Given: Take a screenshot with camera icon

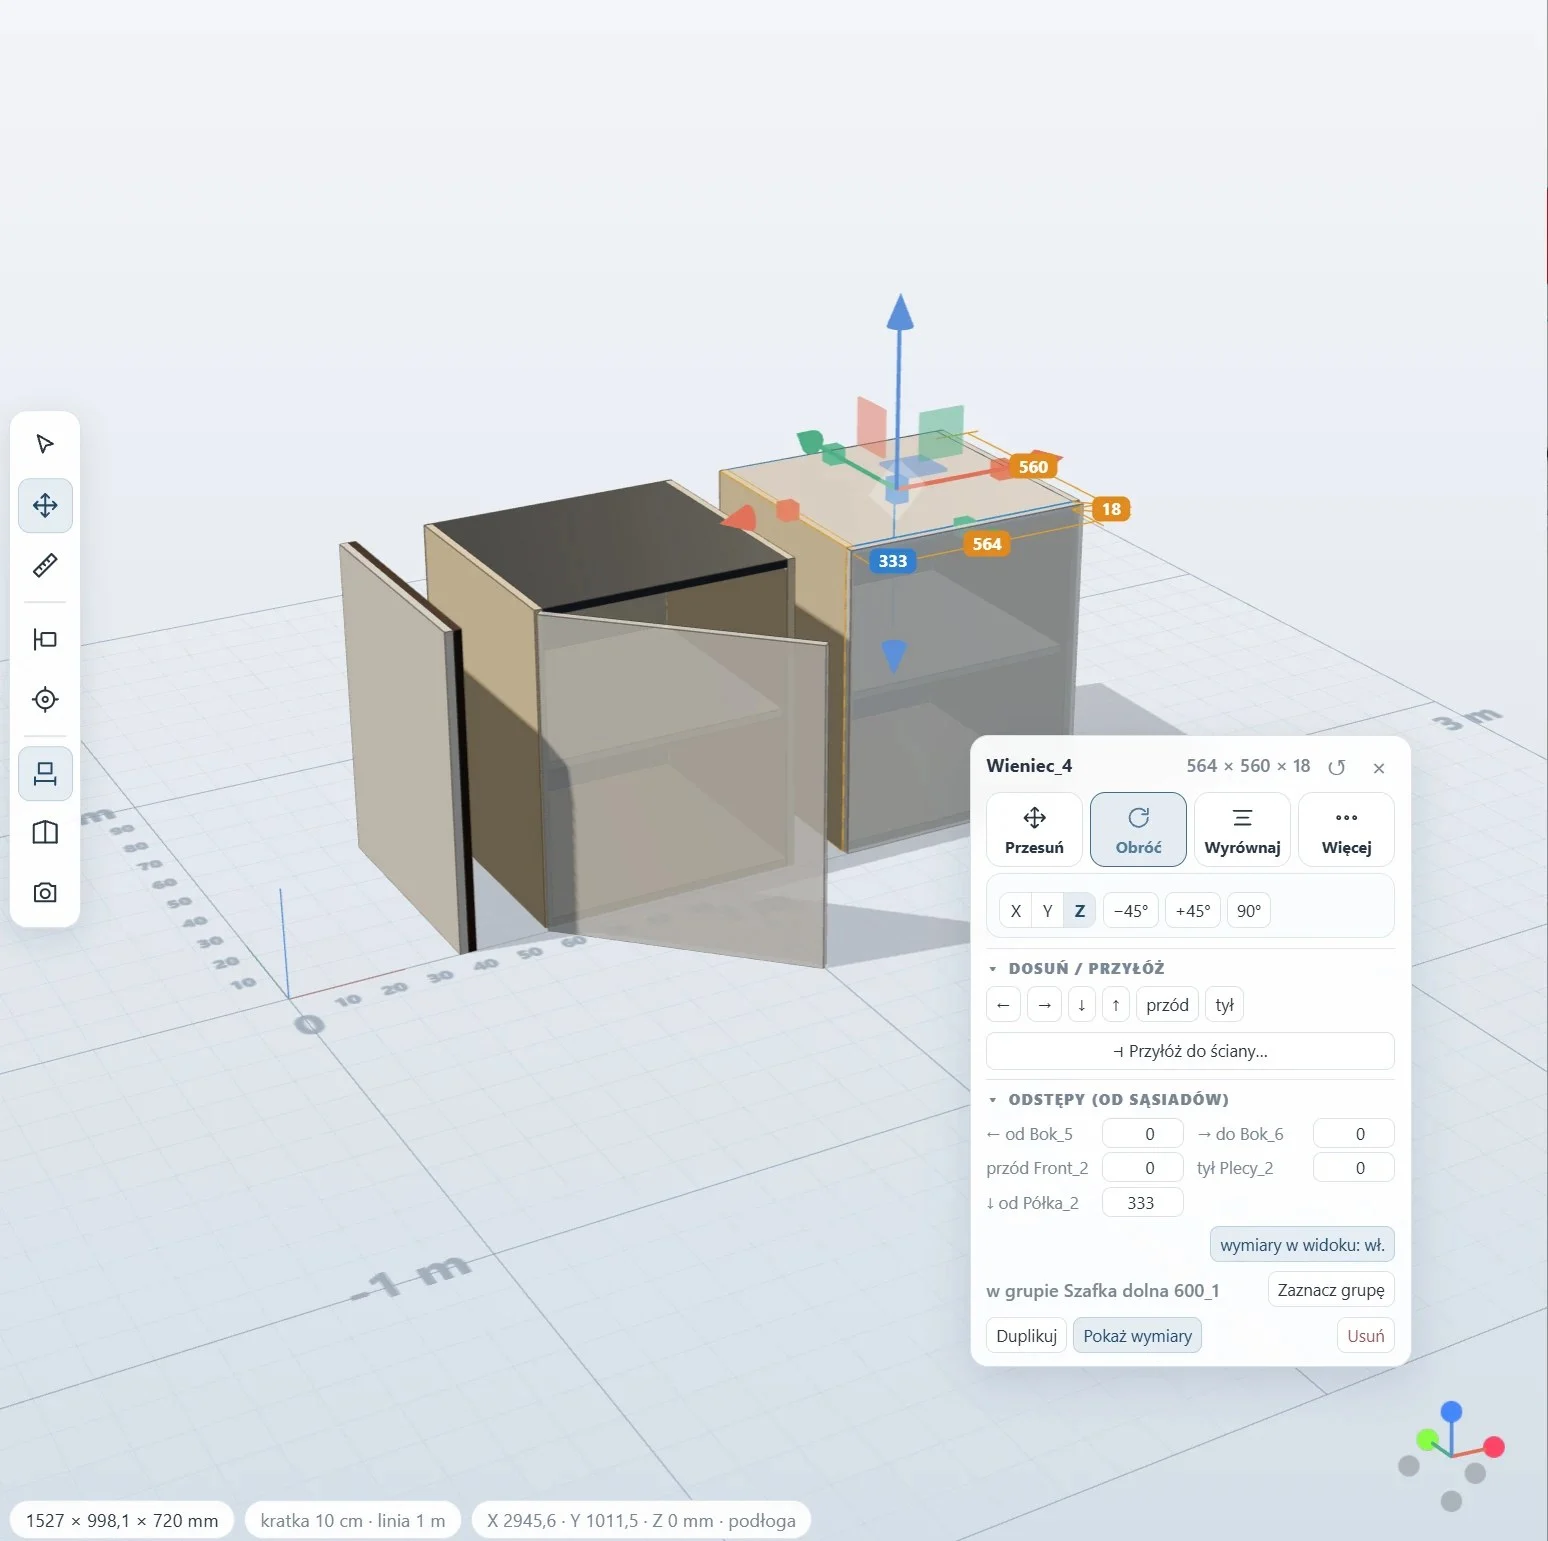Looking at the screenshot, I should (45, 893).
